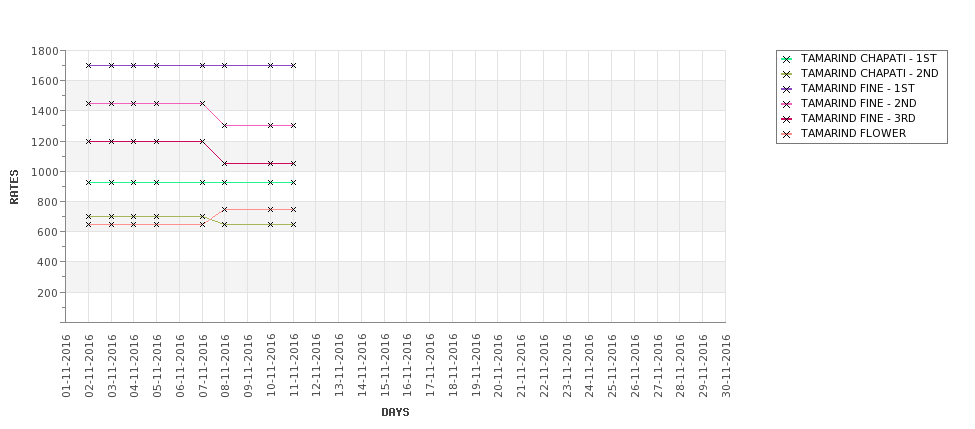Select Fine 3rd data point on 08-11-2016

[x=224, y=164]
